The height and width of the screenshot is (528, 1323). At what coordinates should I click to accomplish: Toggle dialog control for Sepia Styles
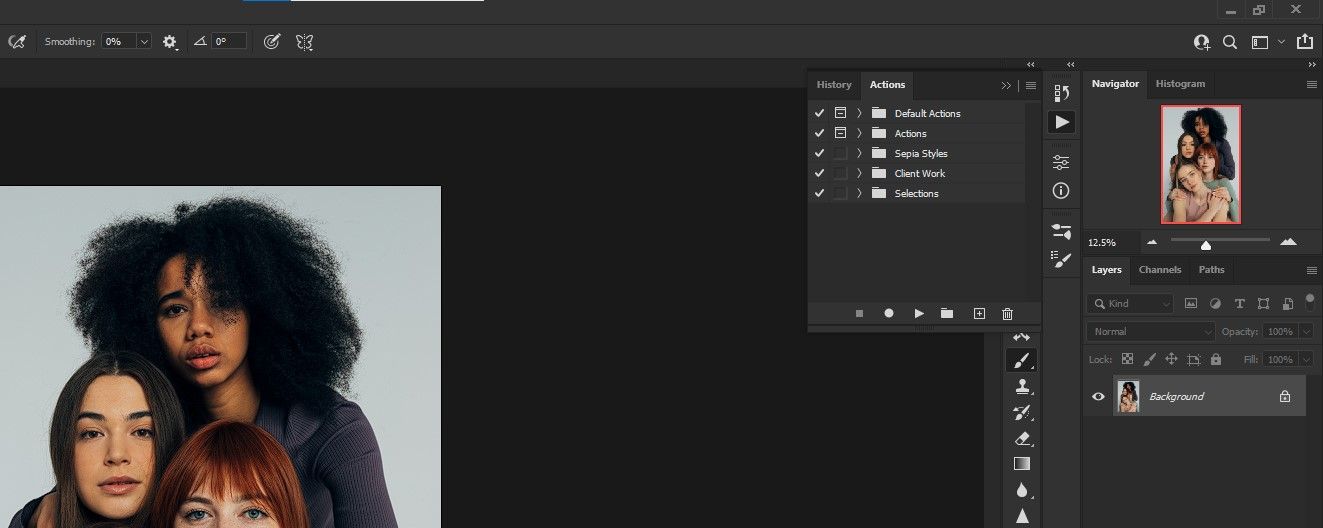pyautogui.click(x=840, y=153)
